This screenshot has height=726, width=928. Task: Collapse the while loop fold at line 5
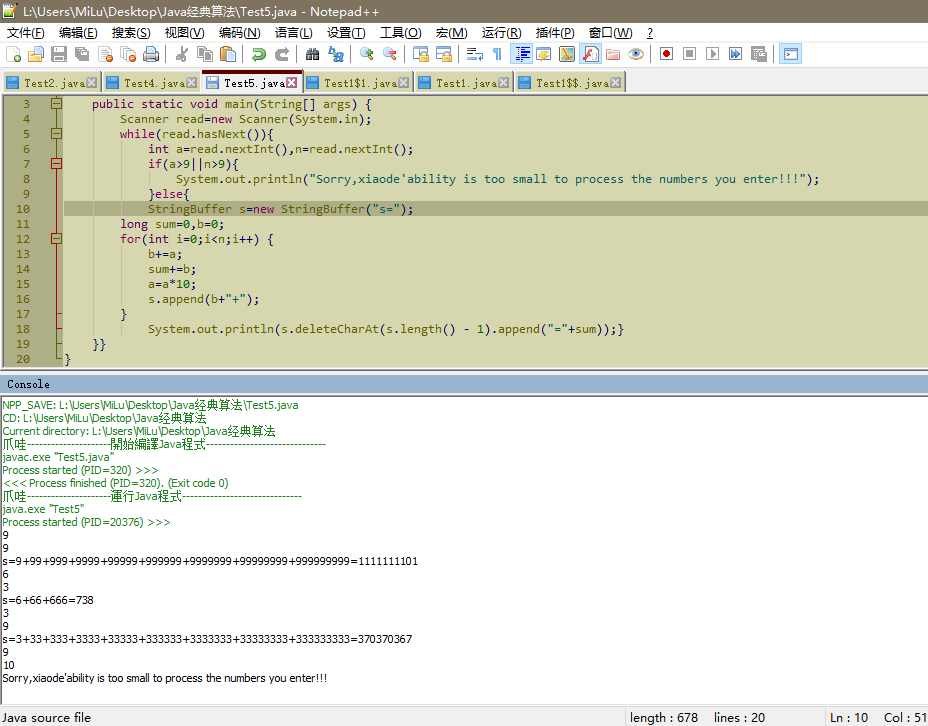coord(56,134)
